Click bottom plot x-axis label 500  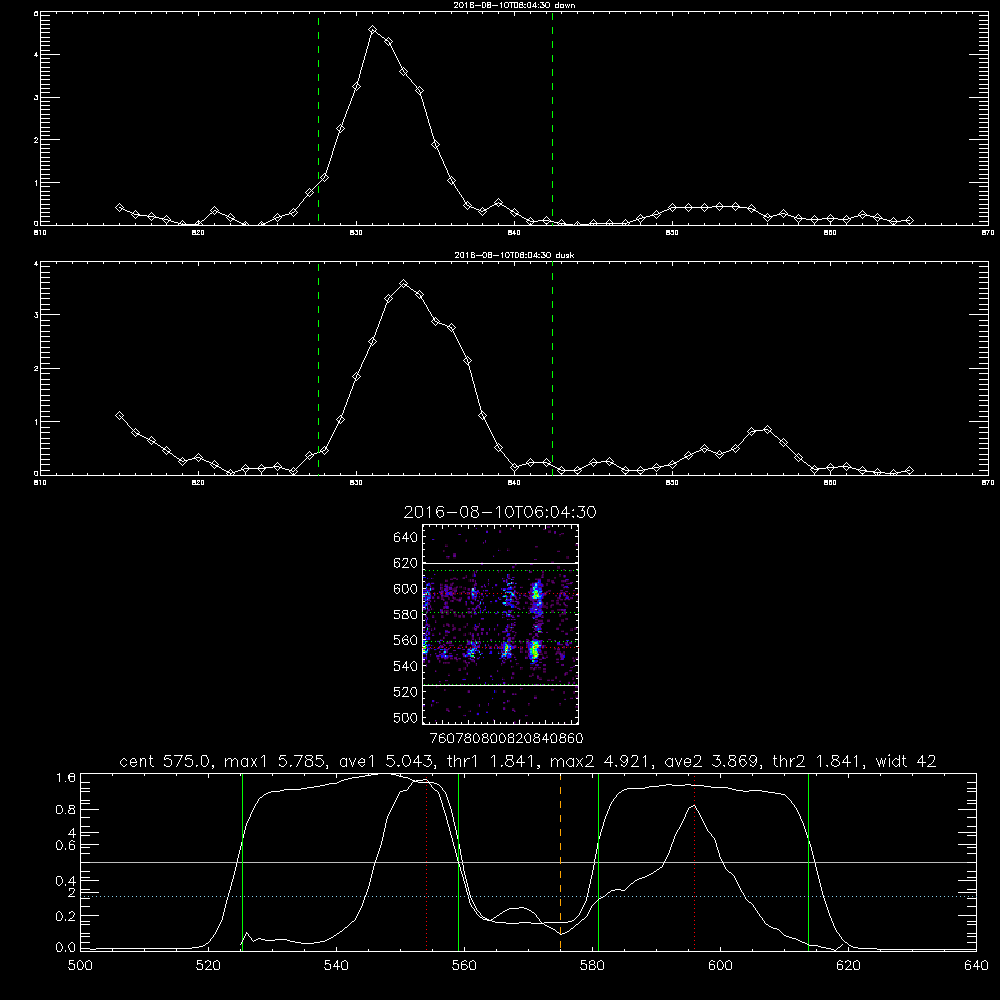click(80, 966)
